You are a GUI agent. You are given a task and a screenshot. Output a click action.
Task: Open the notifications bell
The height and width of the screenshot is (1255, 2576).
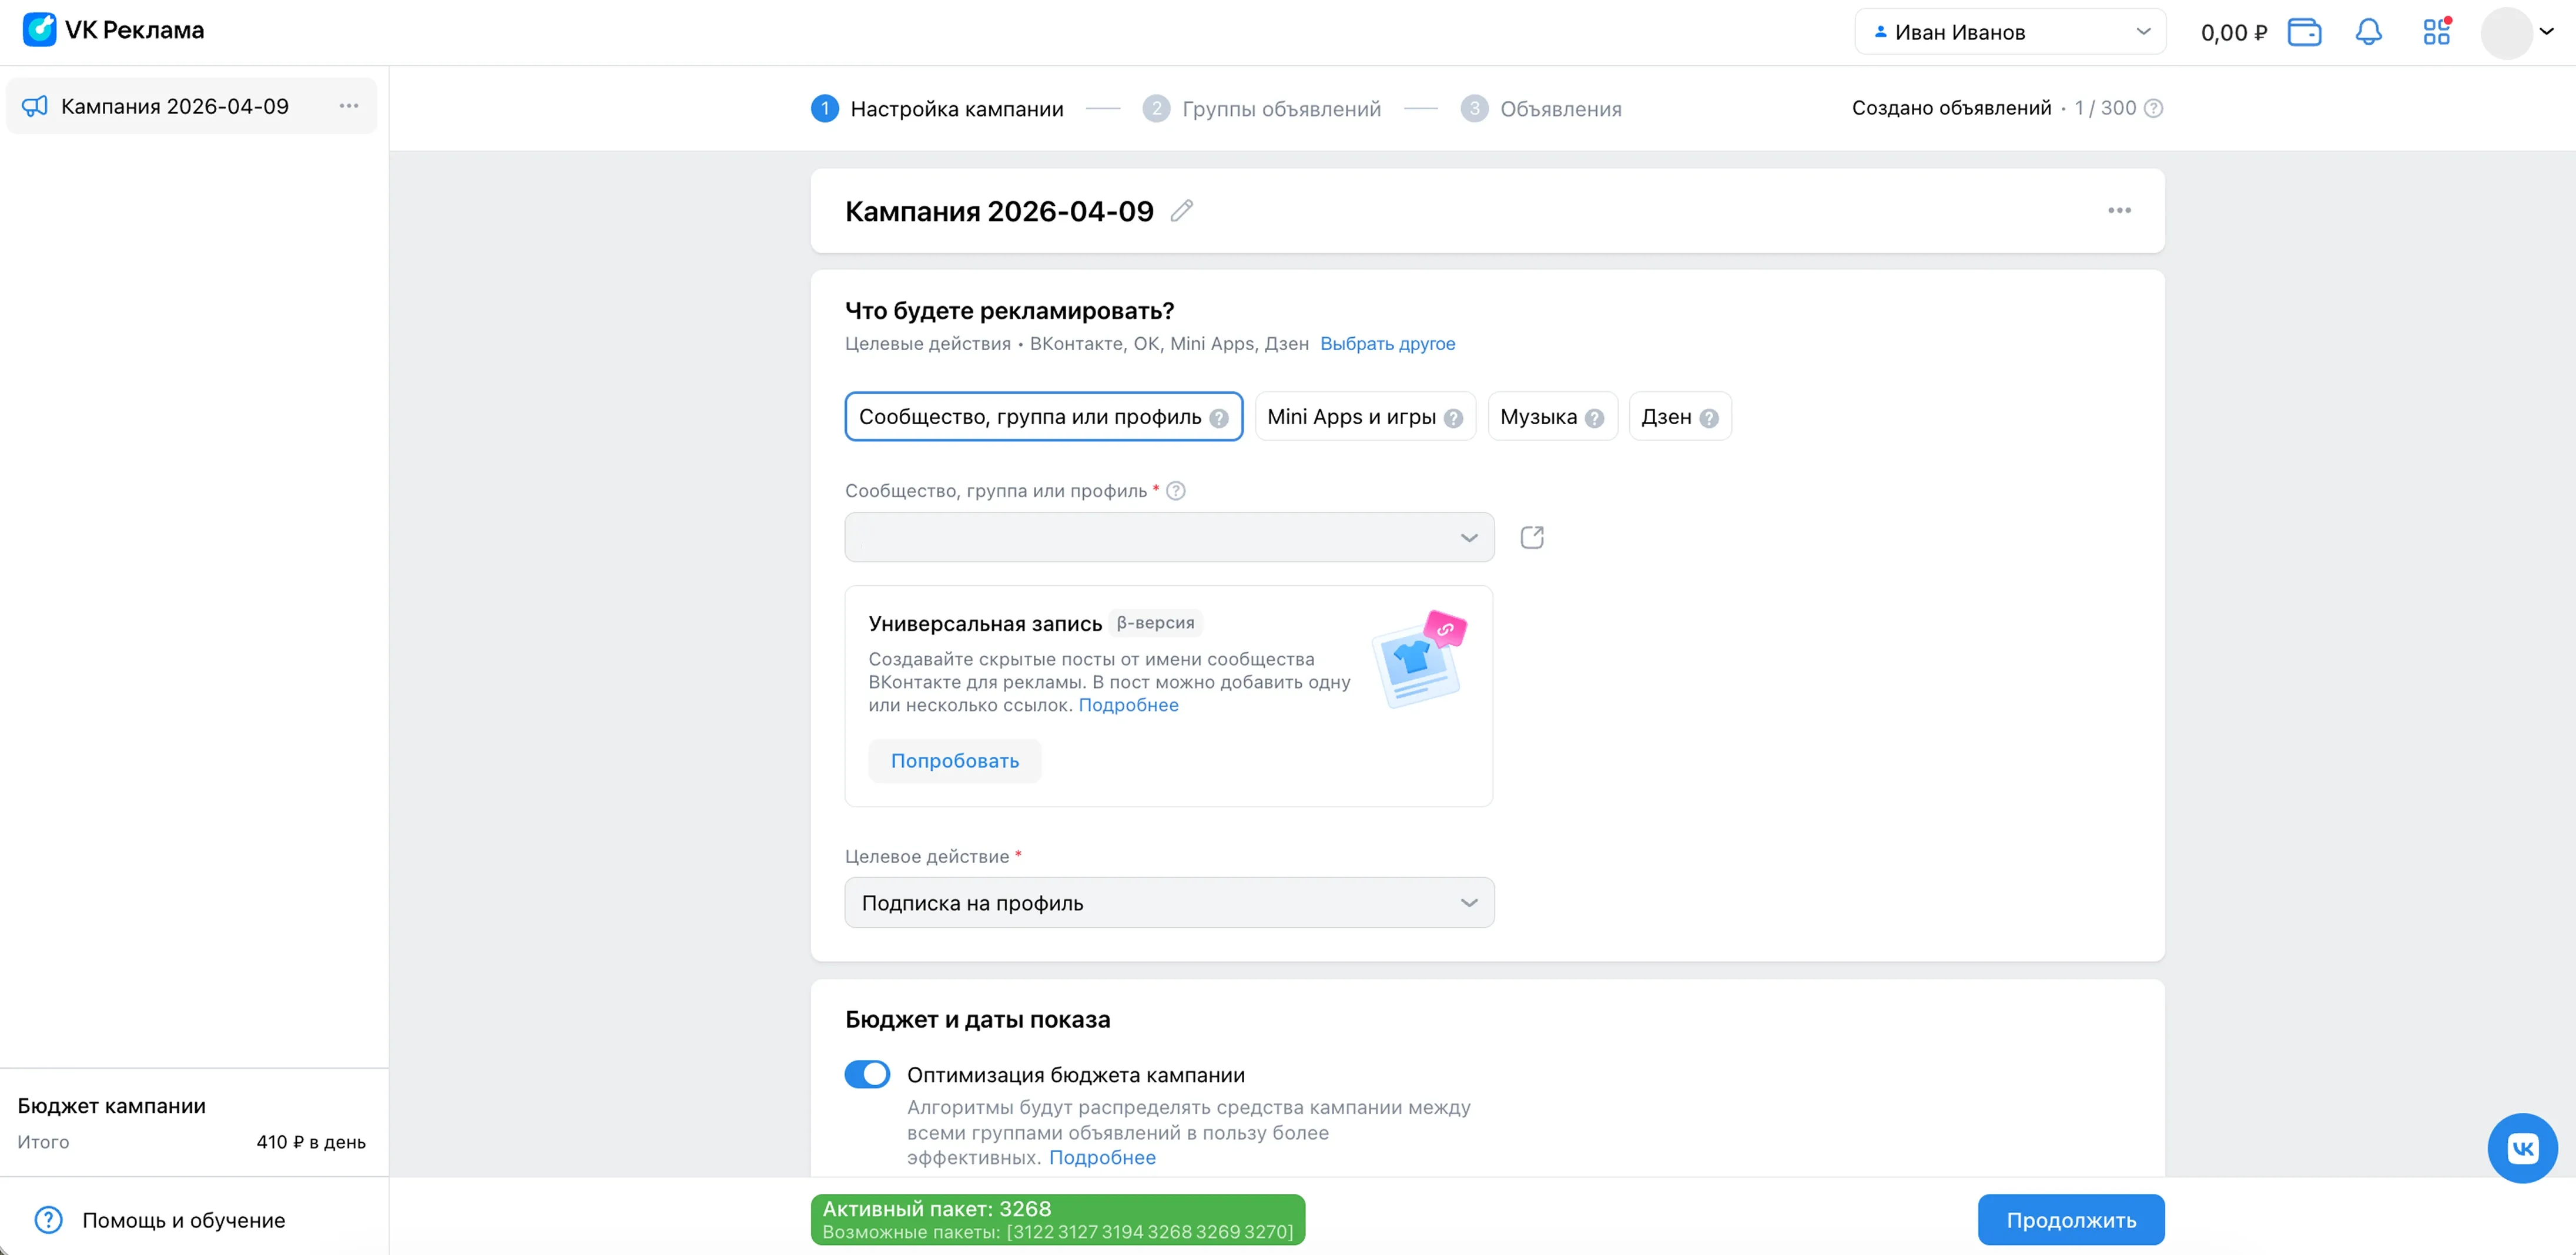pos(2368,32)
